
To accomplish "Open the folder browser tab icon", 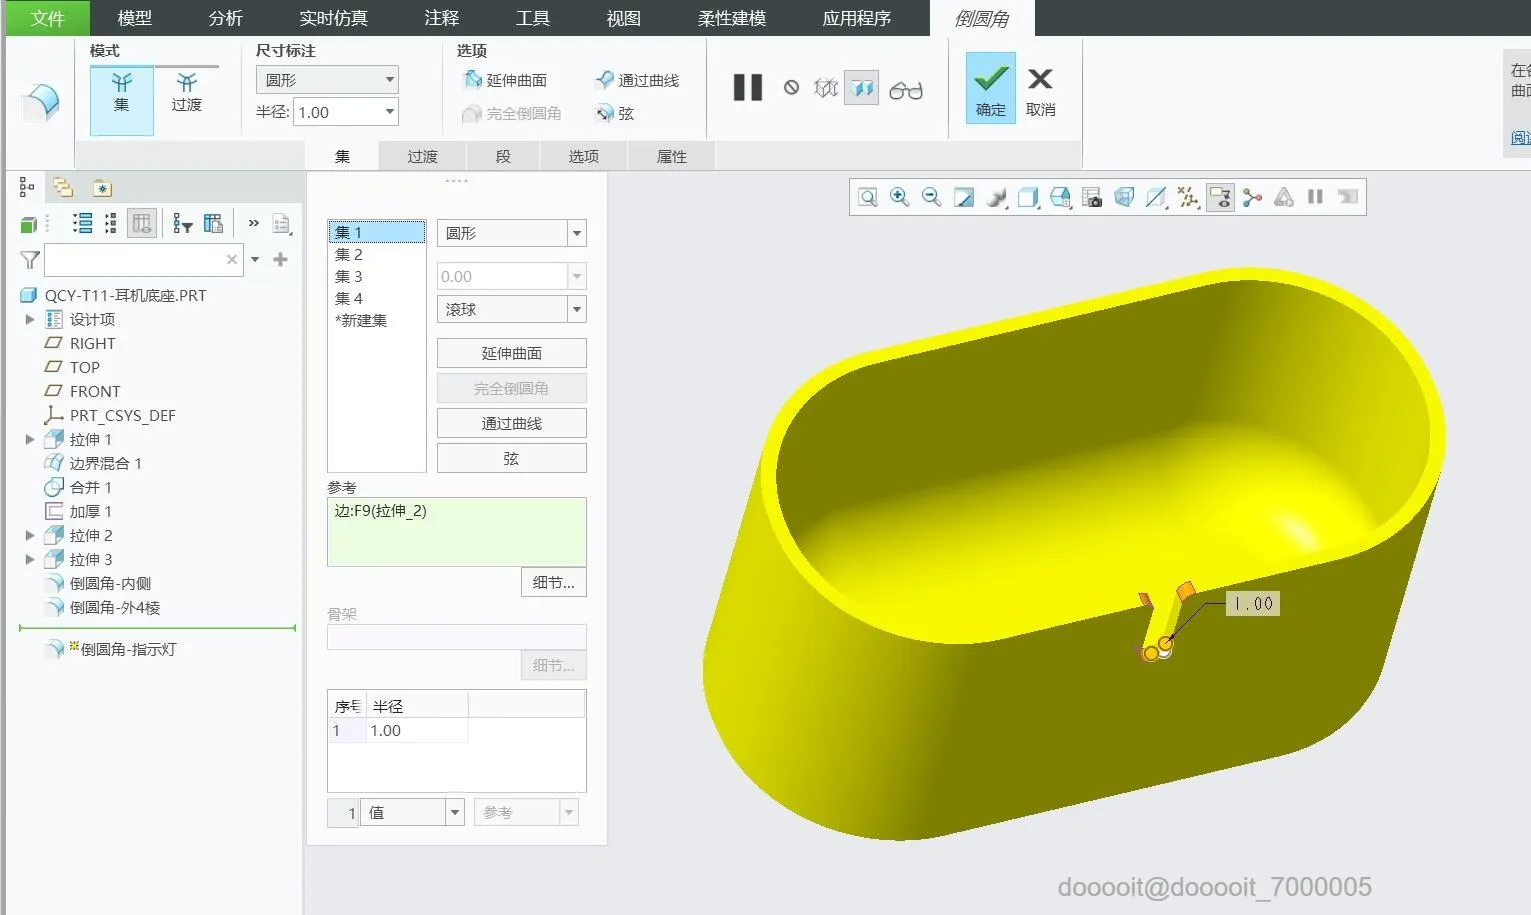I will point(63,187).
